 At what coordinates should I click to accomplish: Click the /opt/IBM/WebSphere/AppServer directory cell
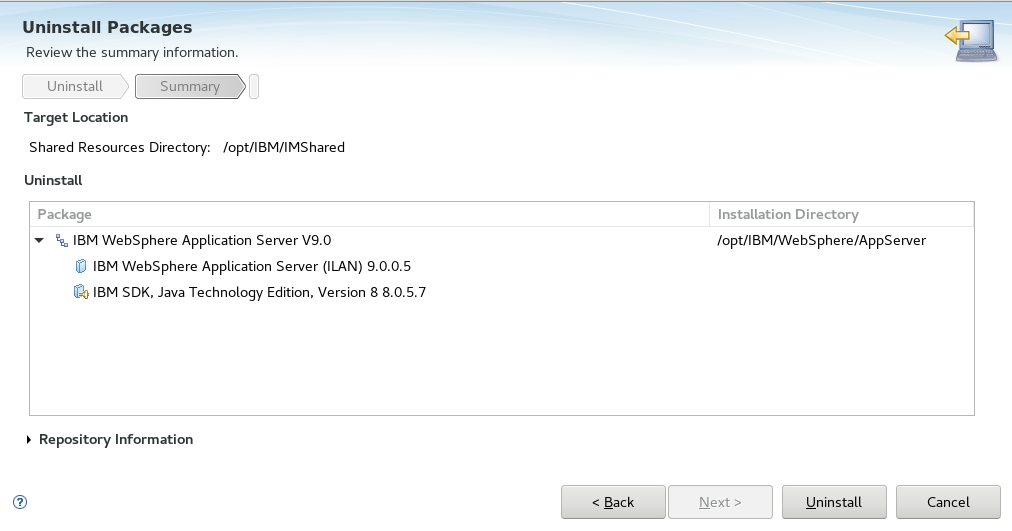point(822,241)
